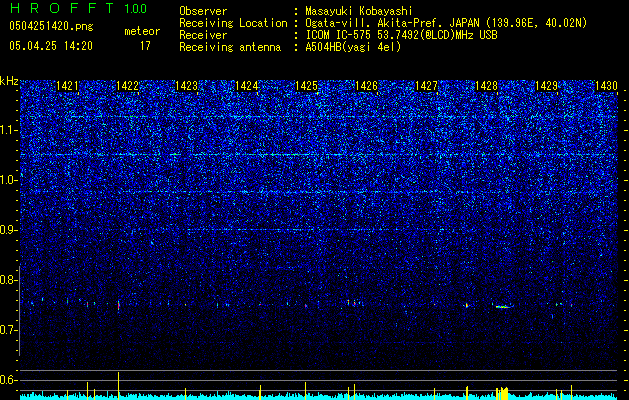
Task: Click the 1427 time marker
Action: (x=426, y=85)
